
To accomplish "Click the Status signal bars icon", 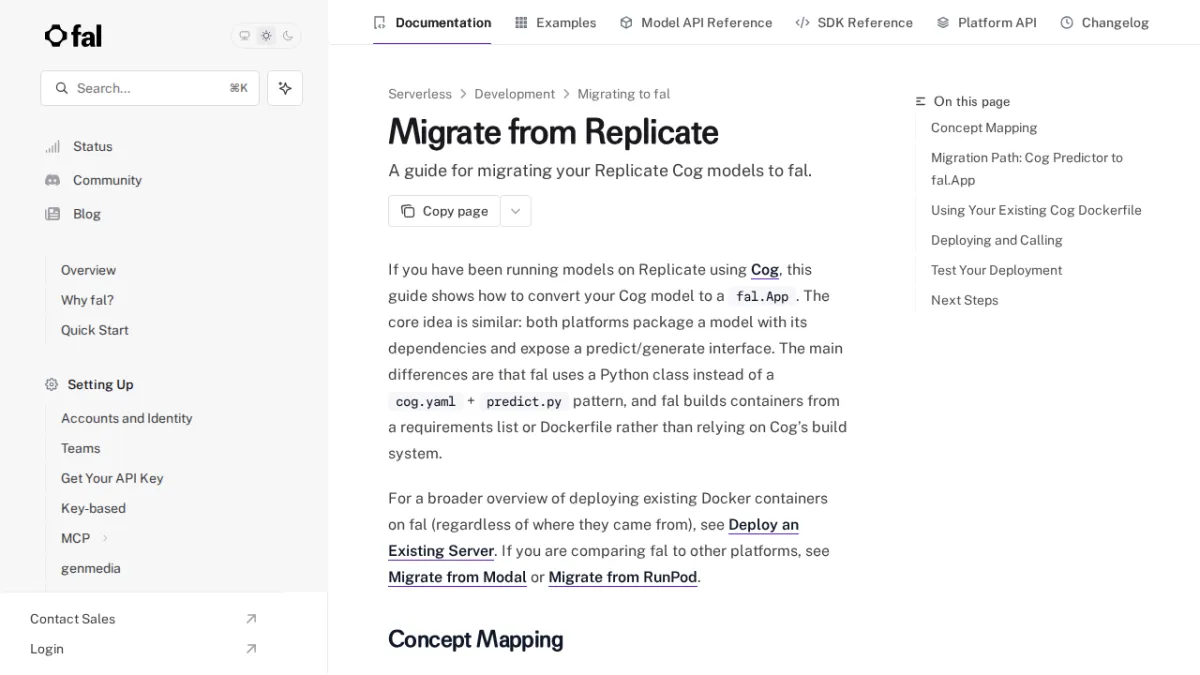I will [x=52, y=146].
